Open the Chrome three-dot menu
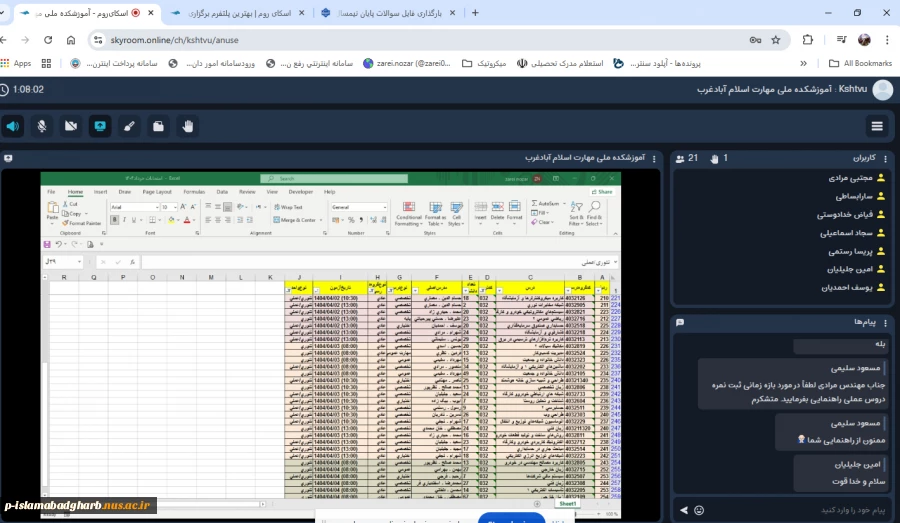 (x=887, y=40)
